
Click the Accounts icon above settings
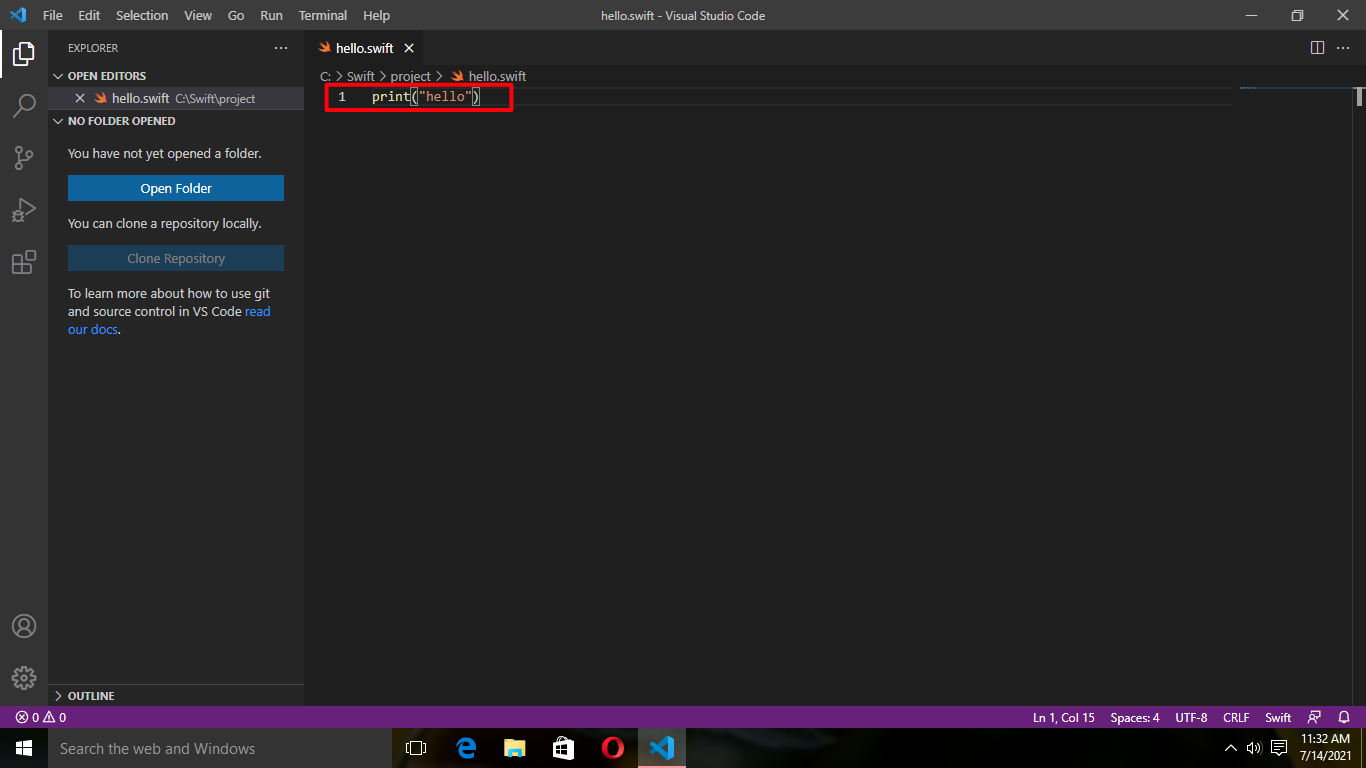point(23,626)
